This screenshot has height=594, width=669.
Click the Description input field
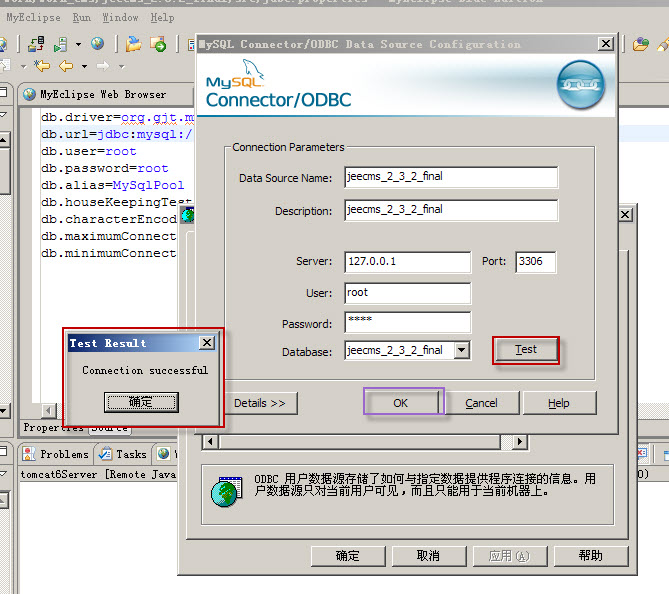[451, 210]
